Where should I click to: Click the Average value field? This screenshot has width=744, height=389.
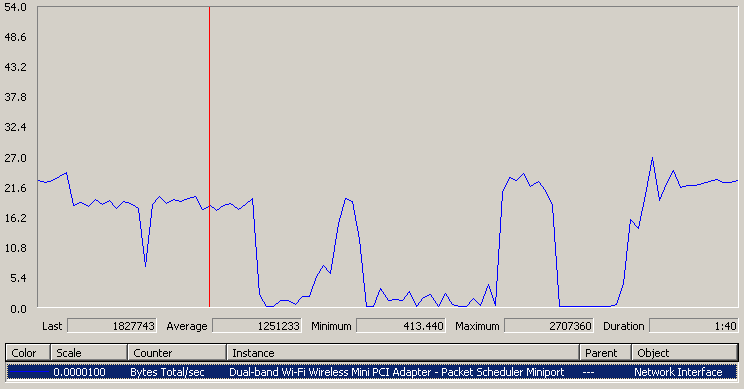pos(257,326)
